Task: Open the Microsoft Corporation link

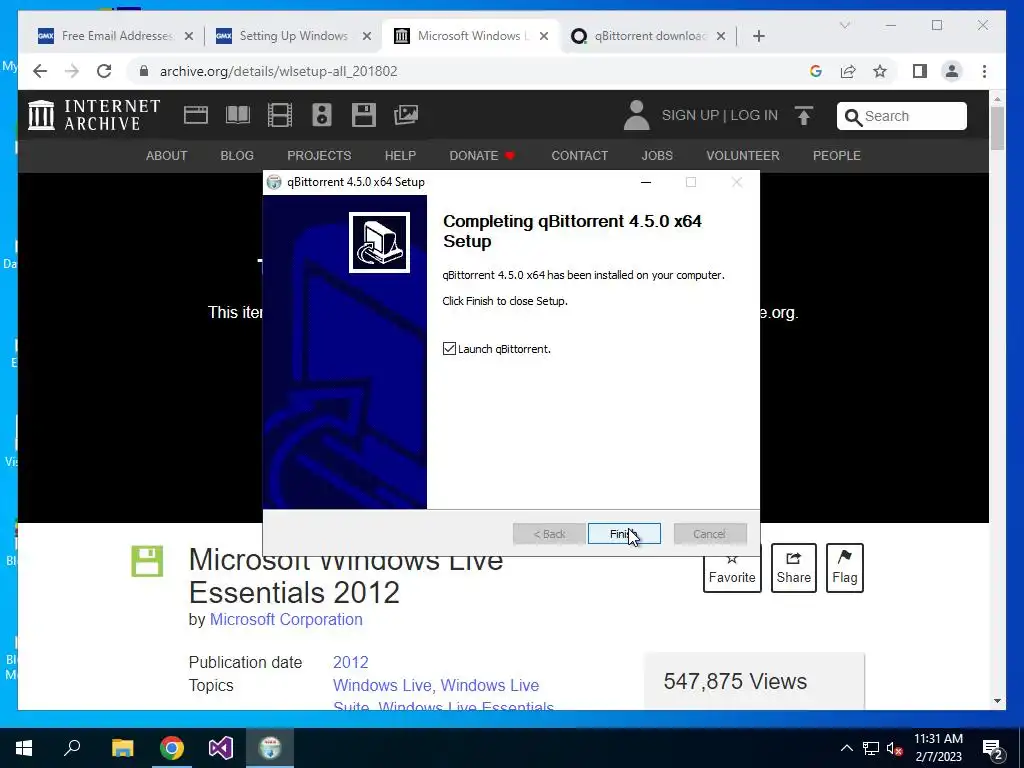Action: pyautogui.click(x=286, y=619)
